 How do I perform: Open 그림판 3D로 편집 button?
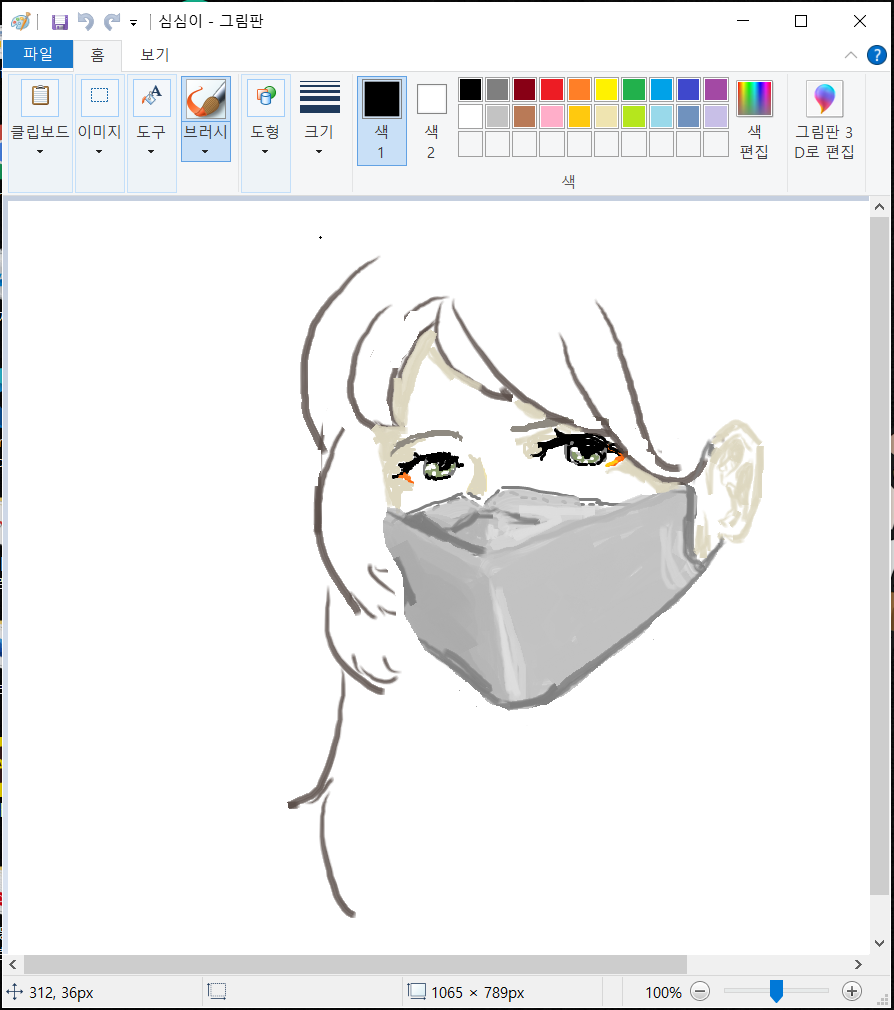tap(824, 120)
